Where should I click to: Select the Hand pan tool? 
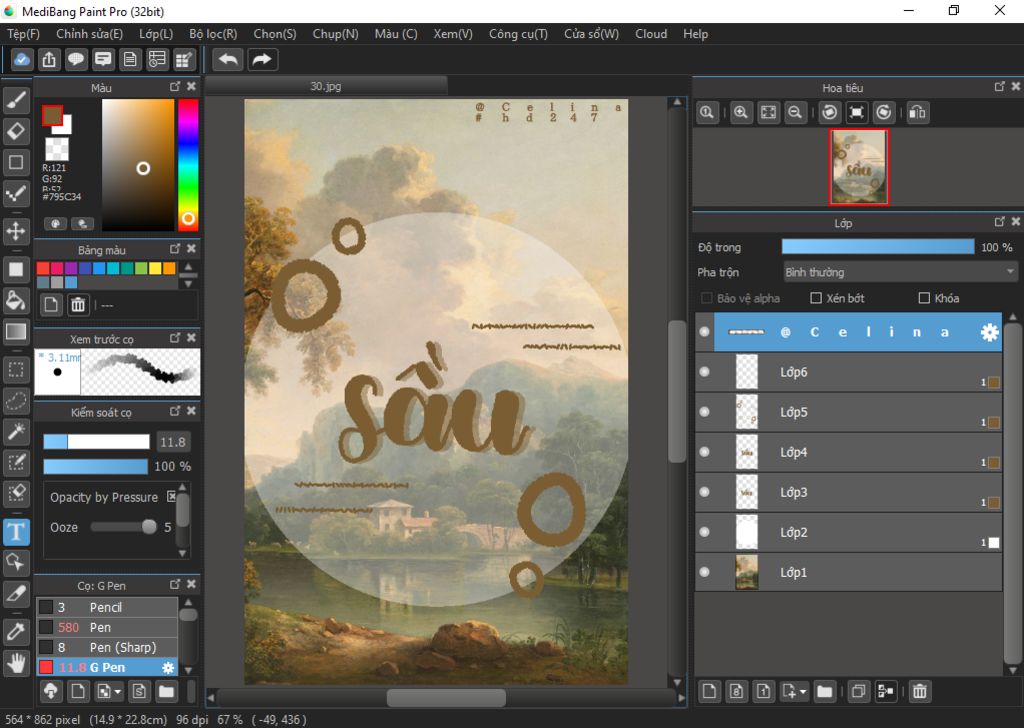(x=16, y=662)
